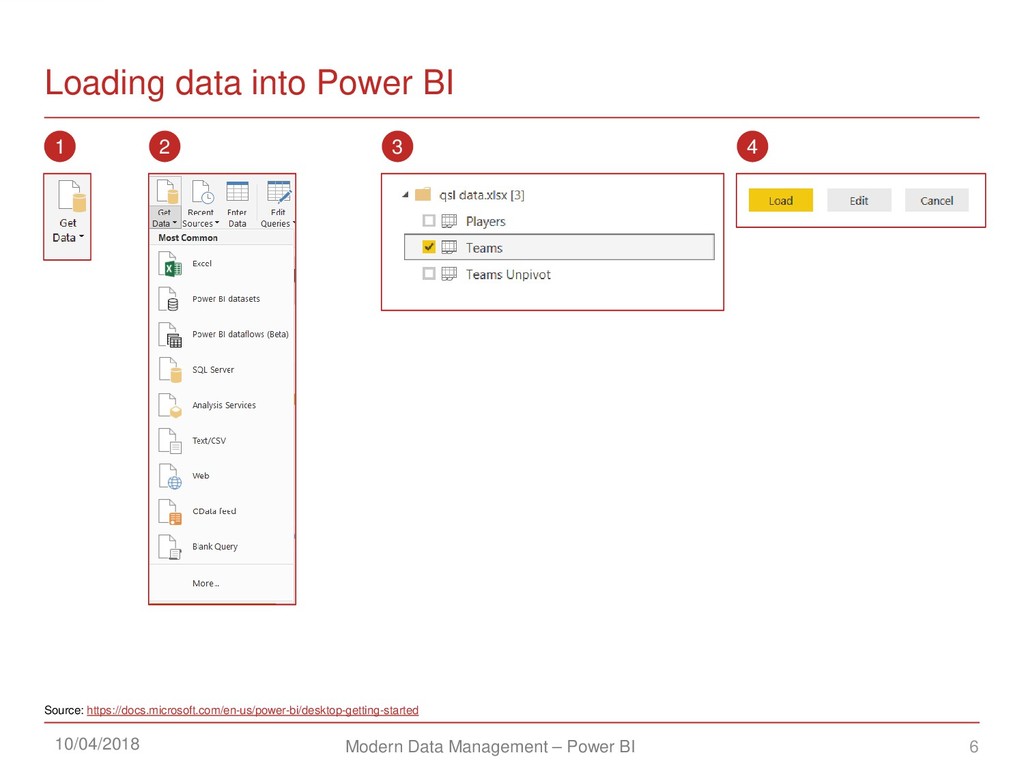Viewport: 1024px width, 768px height.
Task: Click the Excel label in Most Common list
Action: point(202,263)
